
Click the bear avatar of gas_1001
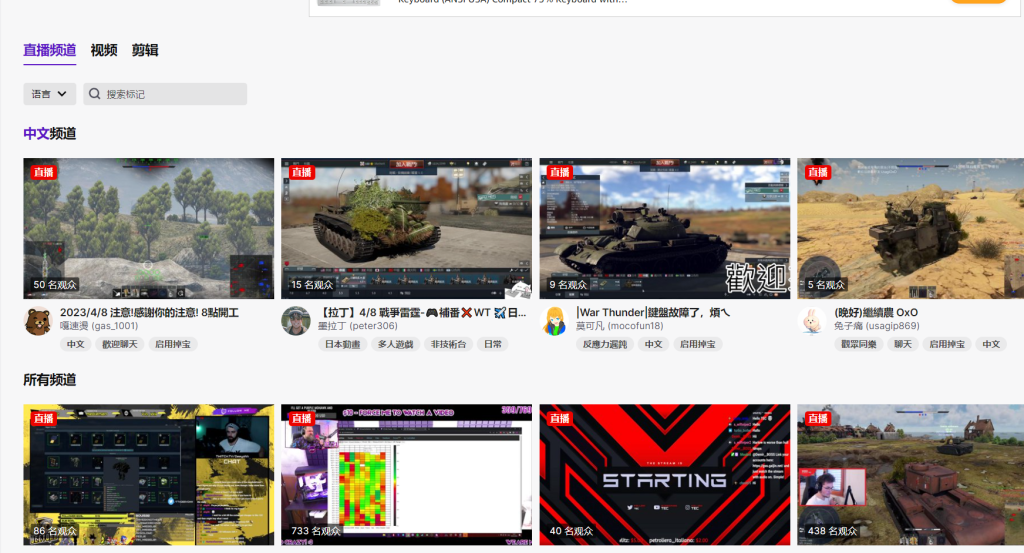tap(38, 321)
